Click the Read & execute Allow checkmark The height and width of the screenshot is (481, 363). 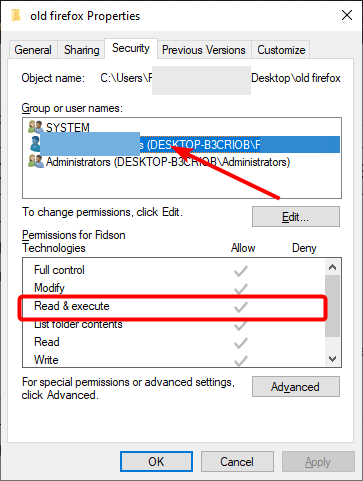[241, 307]
